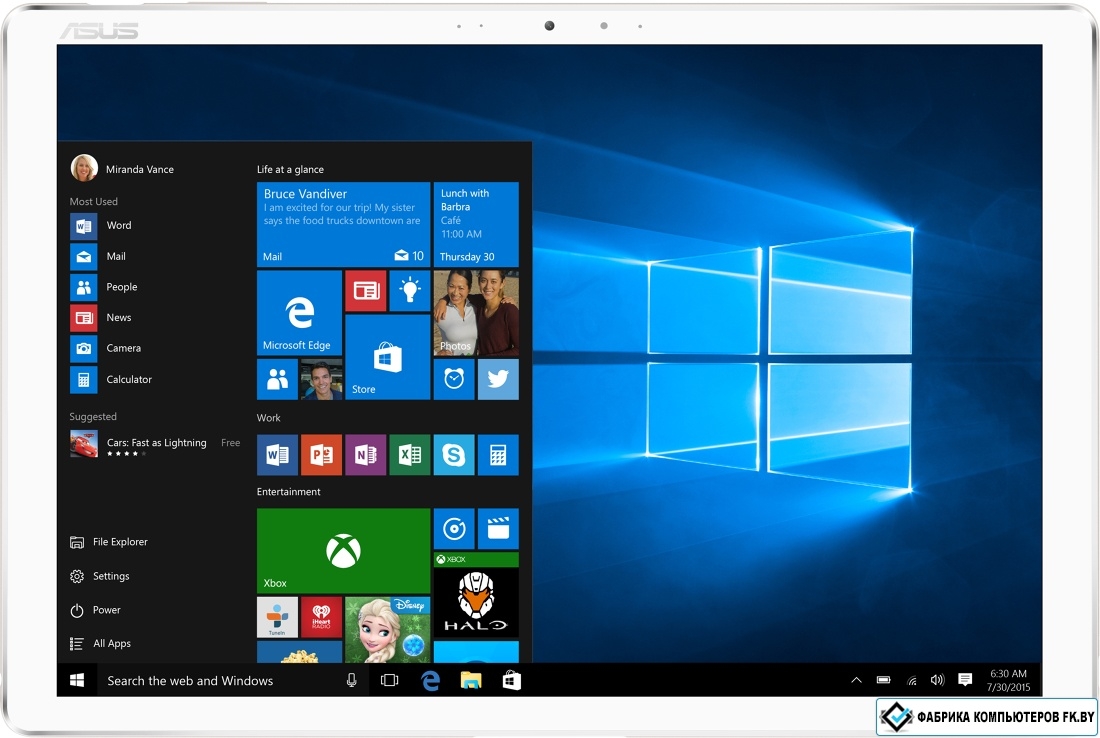This screenshot has width=1100, height=738.
Task: Open the Word tile in the Work group
Action: [x=278, y=455]
